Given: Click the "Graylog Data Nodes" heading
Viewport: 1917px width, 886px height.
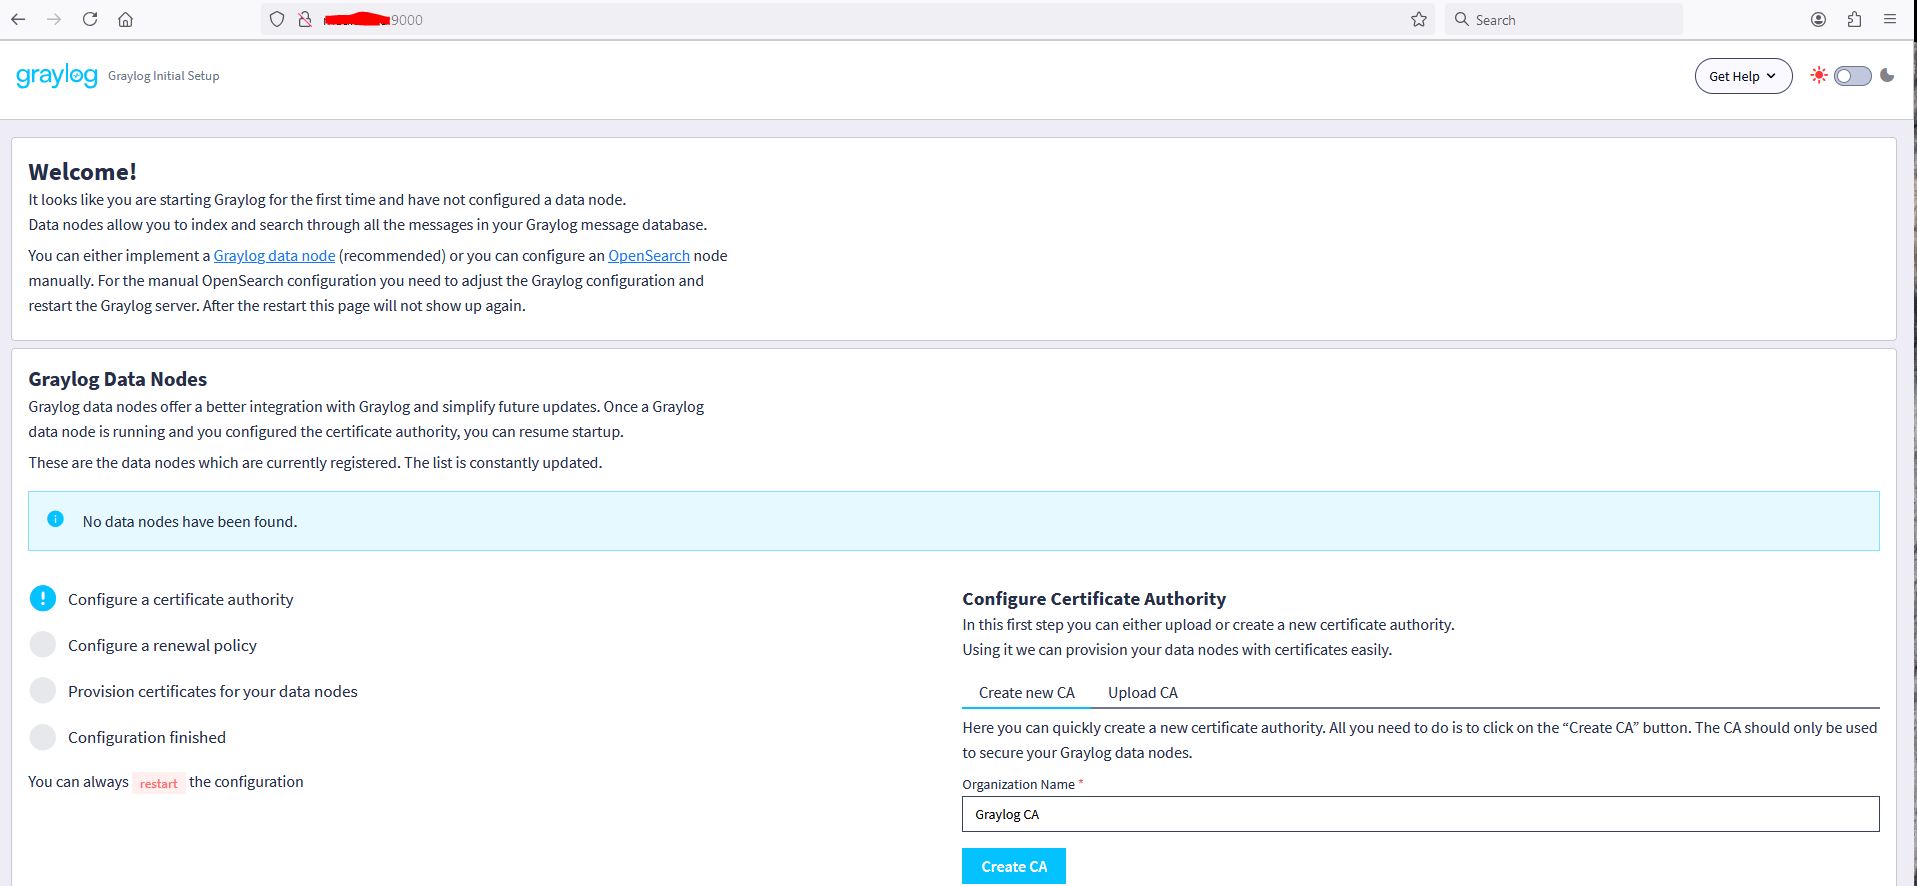Looking at the screenshot, I should coord(118,379).
